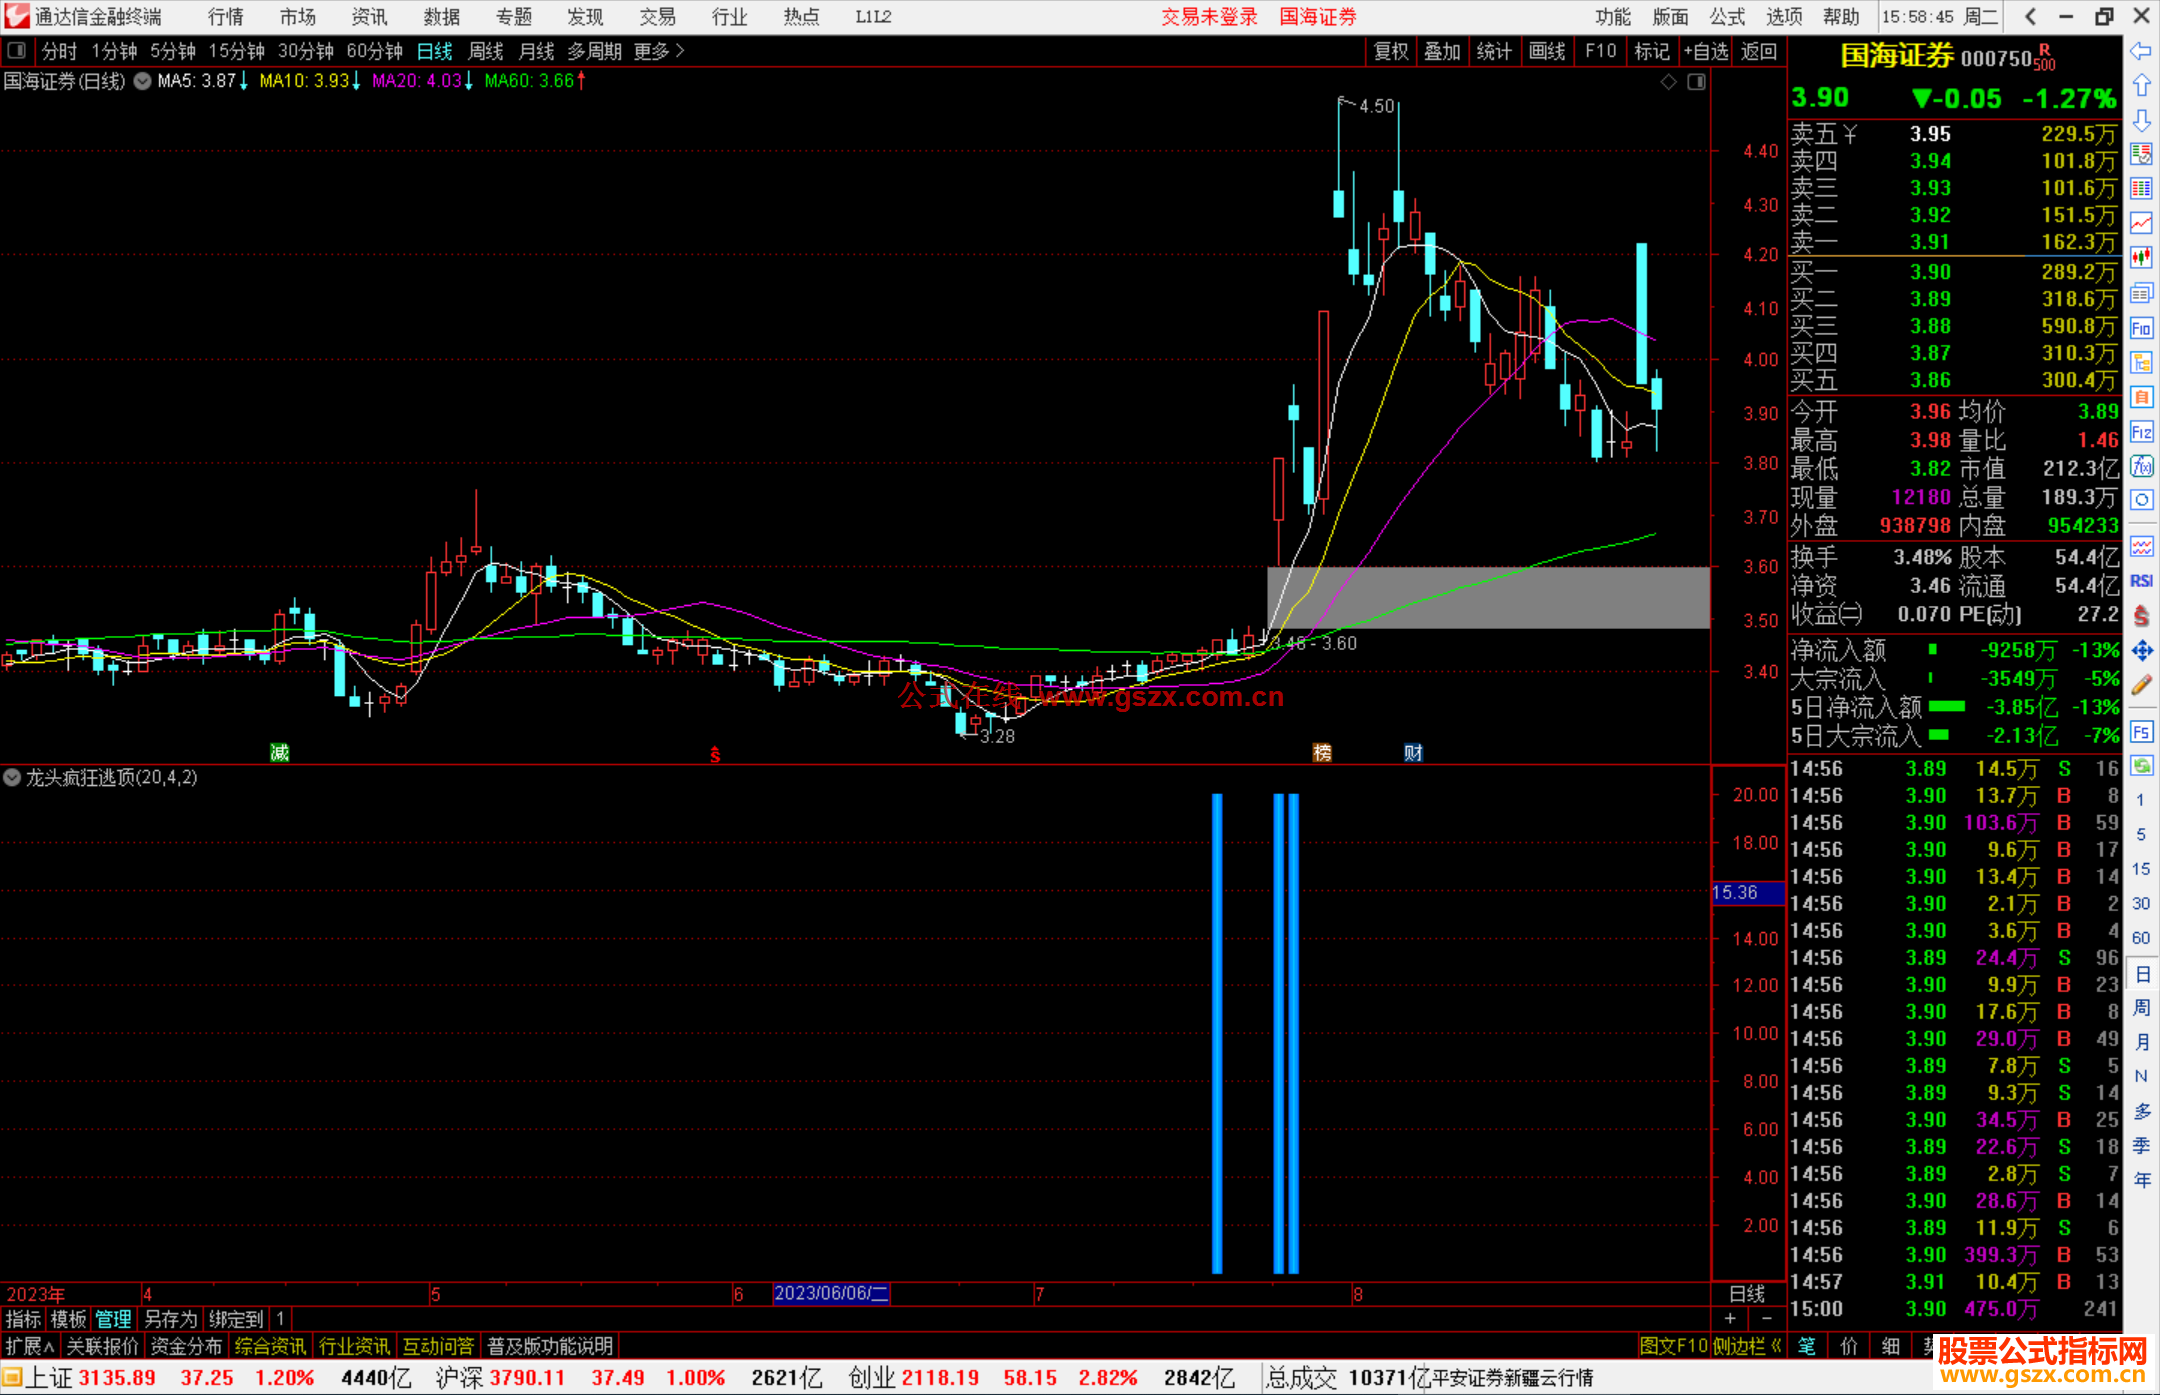This screenshot has width=2160, height=1395.
Task: Click the RSI indicator sidebar icon
Action: coord(2141,581)
